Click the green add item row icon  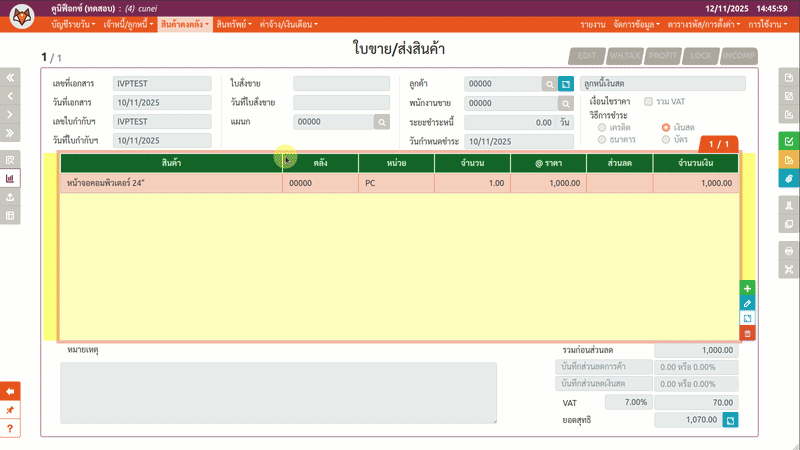[748, 288]
